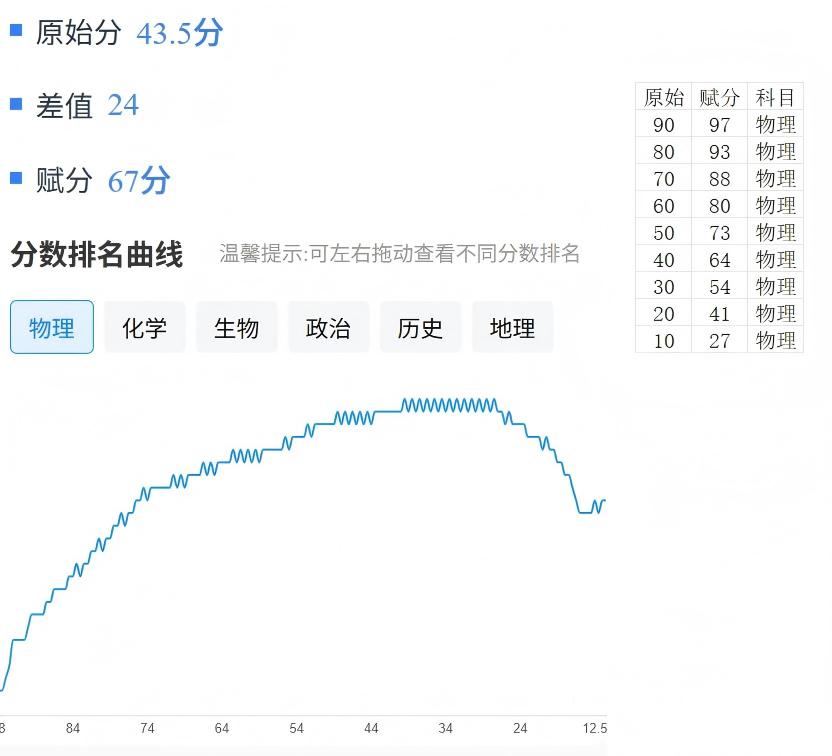Switch to the 政治 tab
This screenshot has height=756, width=832.
coord(328,328)
